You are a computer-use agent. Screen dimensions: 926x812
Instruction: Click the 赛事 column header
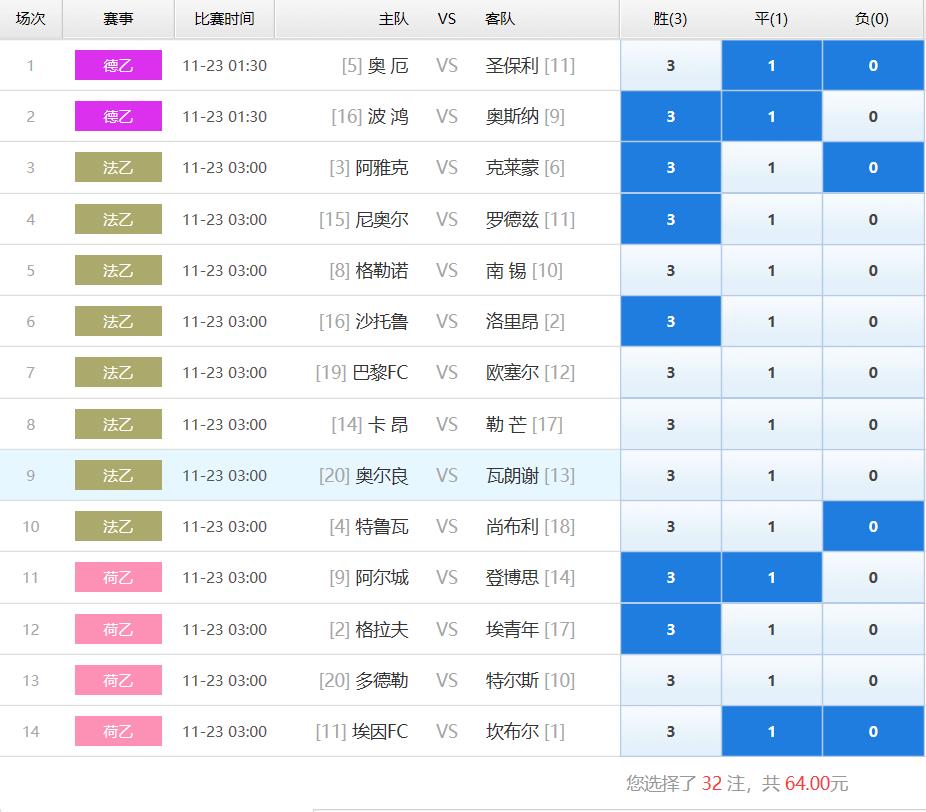[x=118, y=19]
